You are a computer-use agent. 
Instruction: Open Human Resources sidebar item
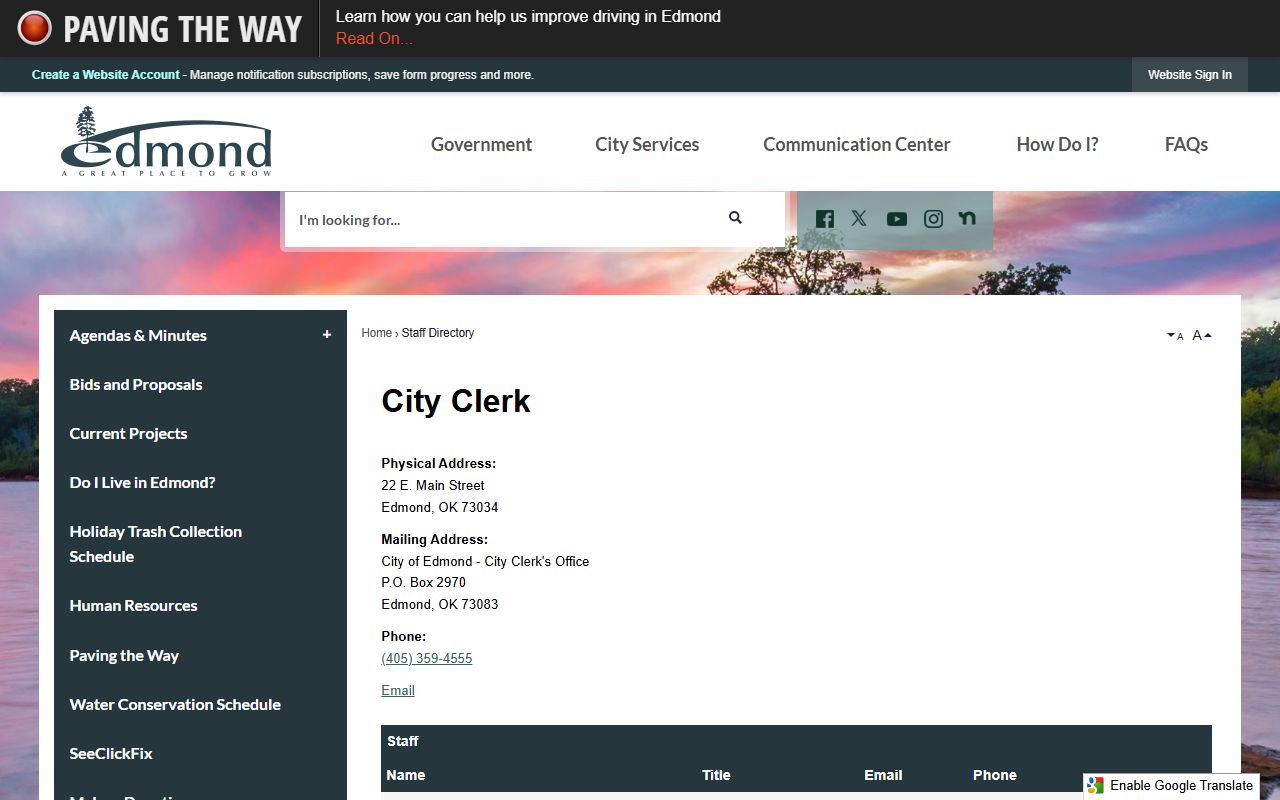[x=133, y=605]
